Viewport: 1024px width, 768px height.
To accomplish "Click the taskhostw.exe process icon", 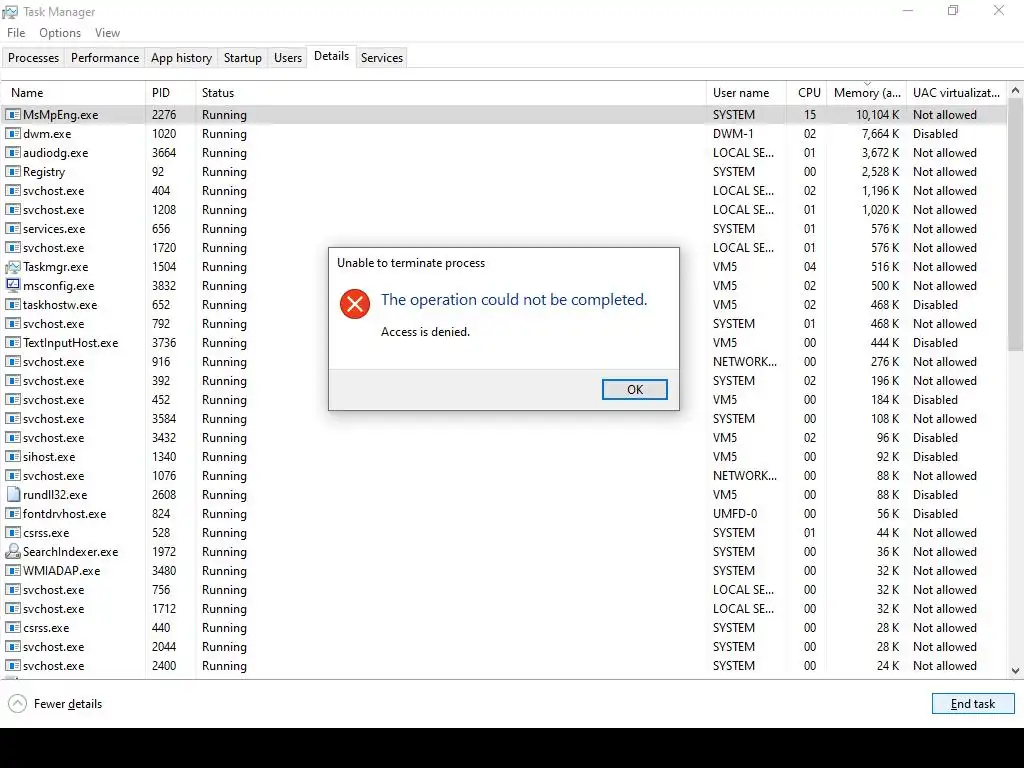I will click(12, 305).
